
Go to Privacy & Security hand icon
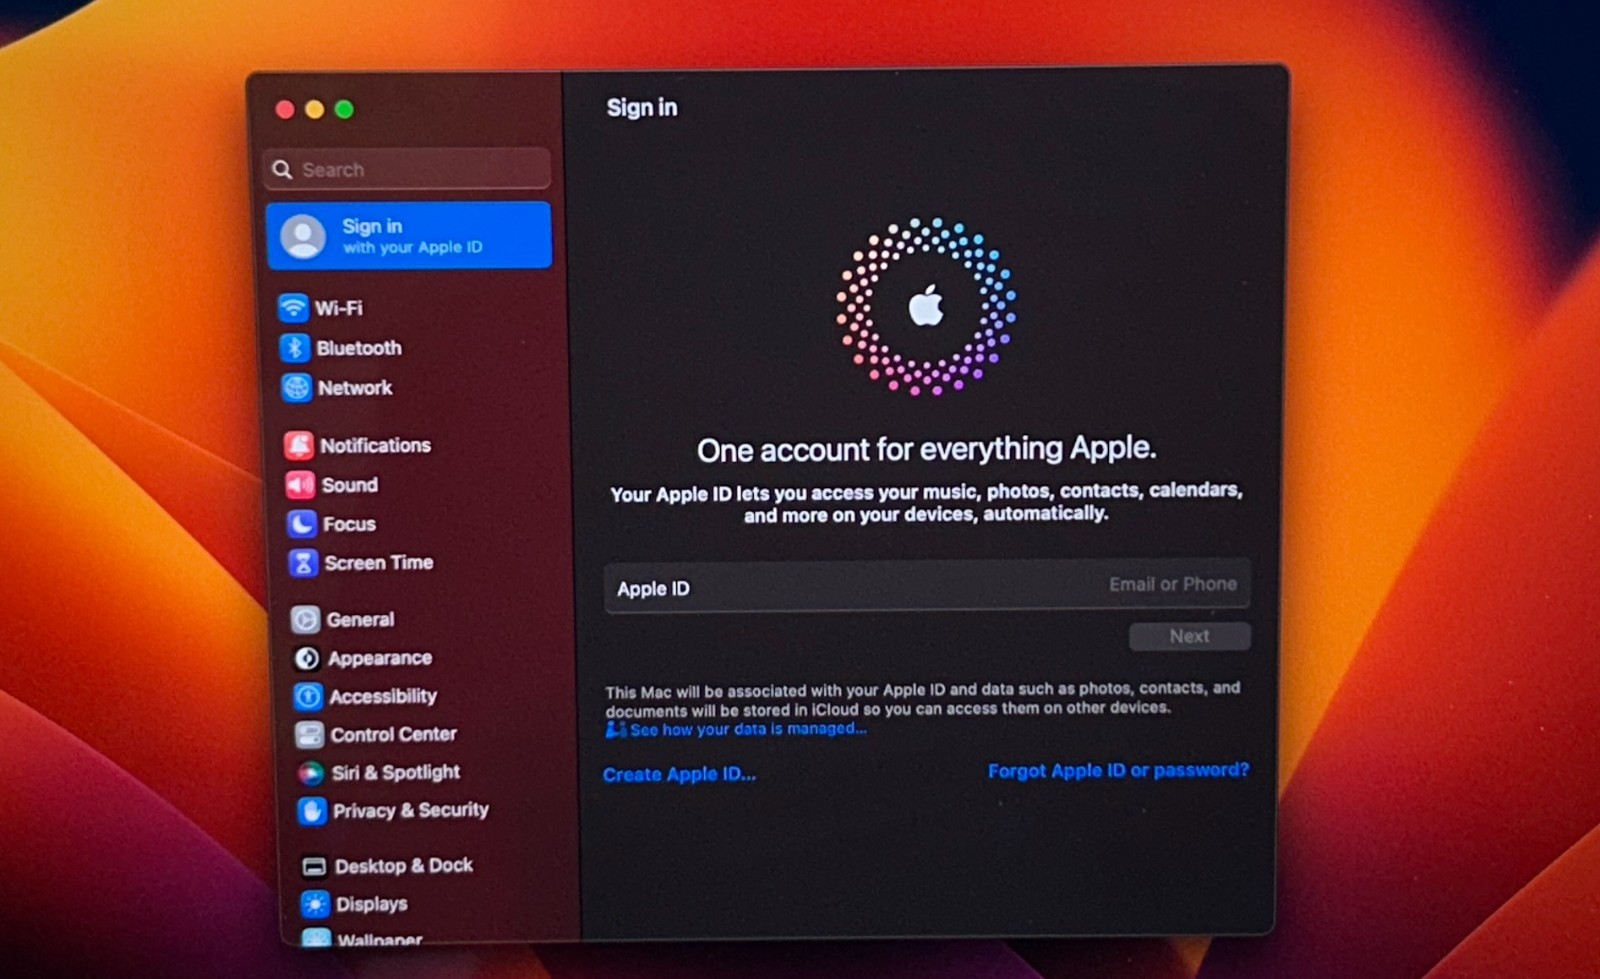click(x=312, y=811)
